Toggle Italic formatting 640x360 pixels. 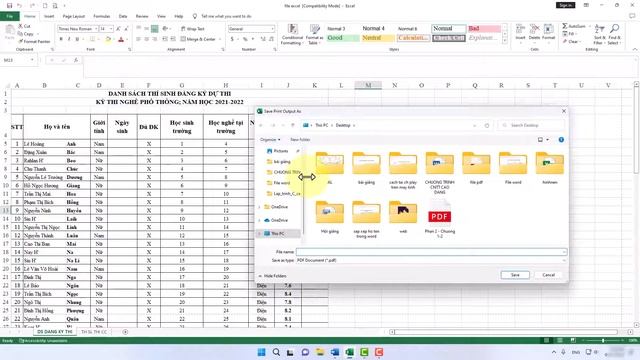pyautogui.click(x=69, y=40)
